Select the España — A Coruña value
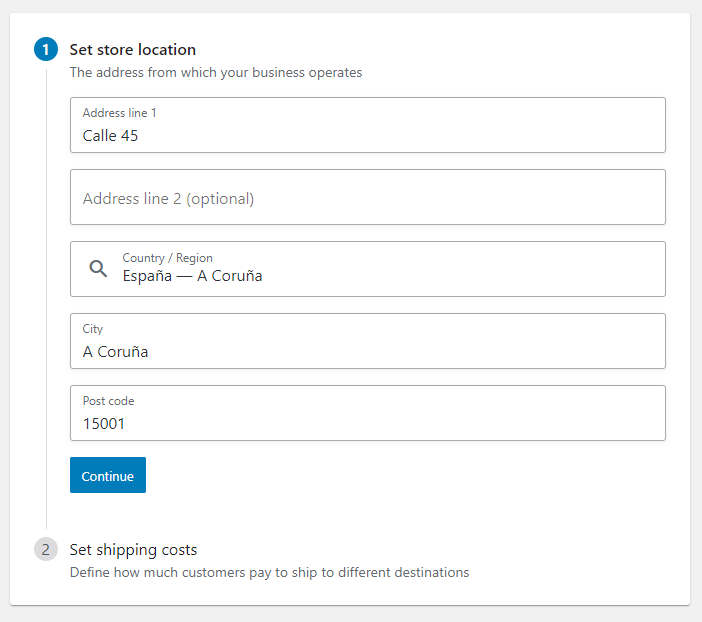Screen dimensions: 702x622 click(x=193, y=276)
